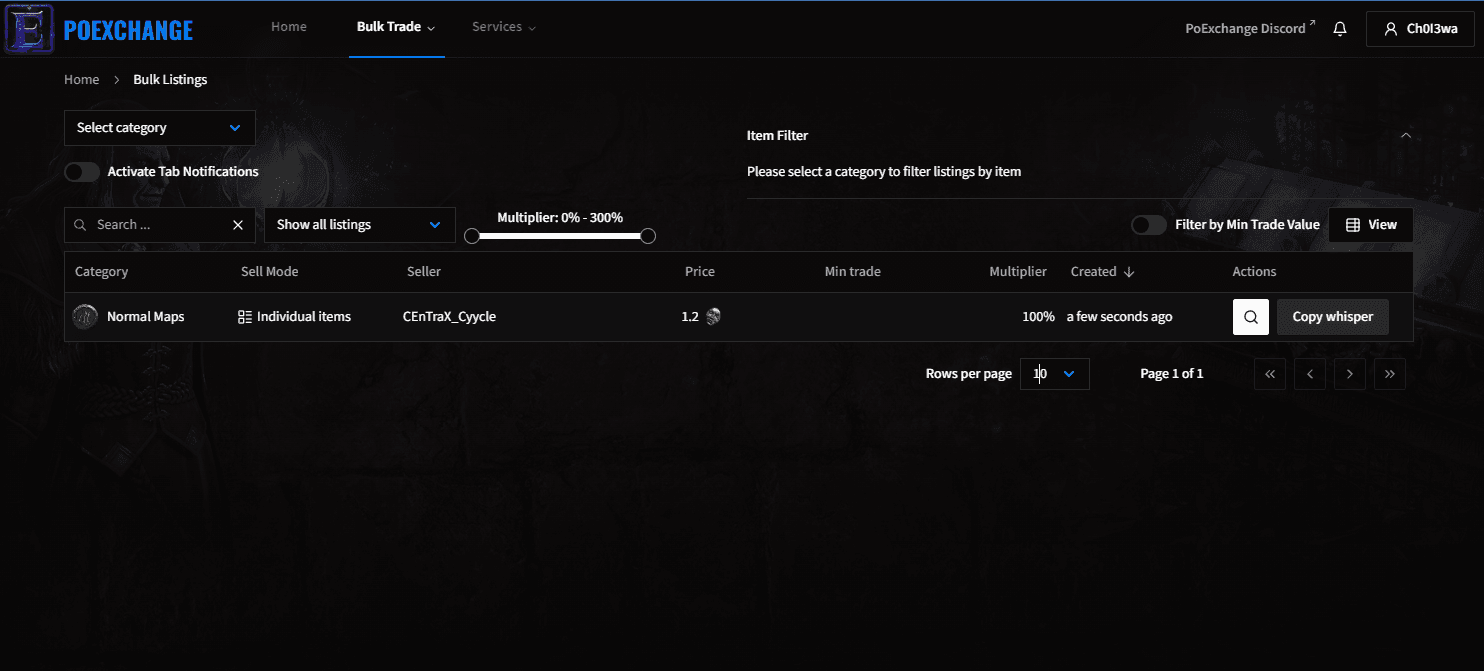Click the sort arrow beside Created
Image resolution: width=1484 pixels, height=671 pixels.
pos(1129,272)
